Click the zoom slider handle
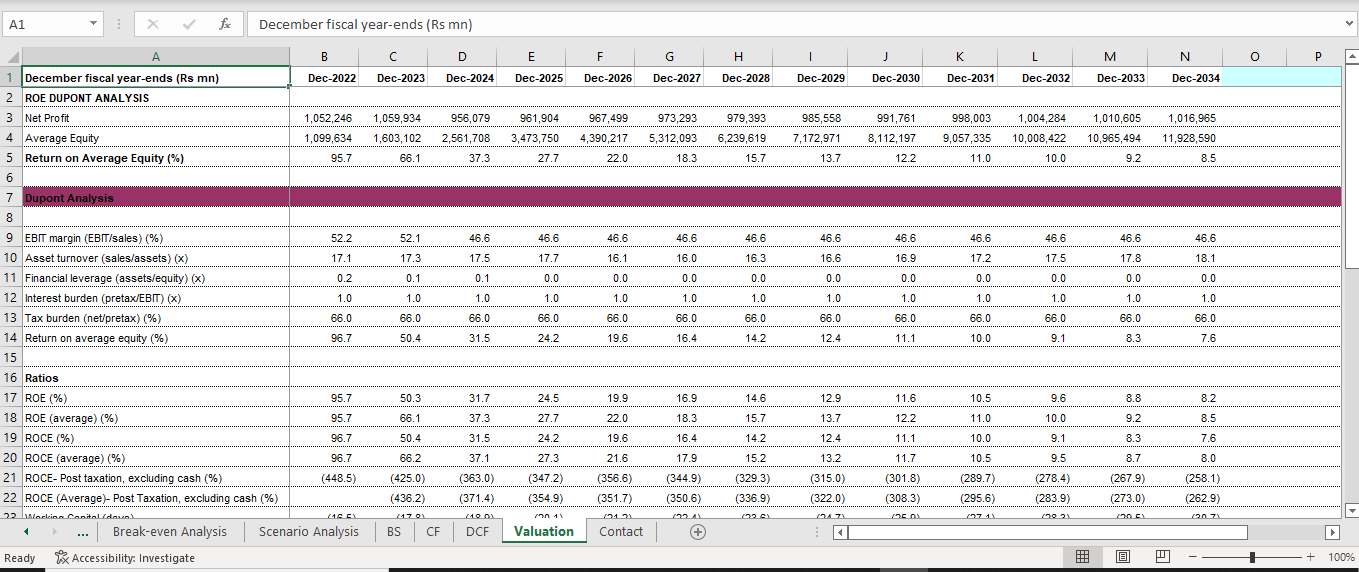 [1252, 557]
